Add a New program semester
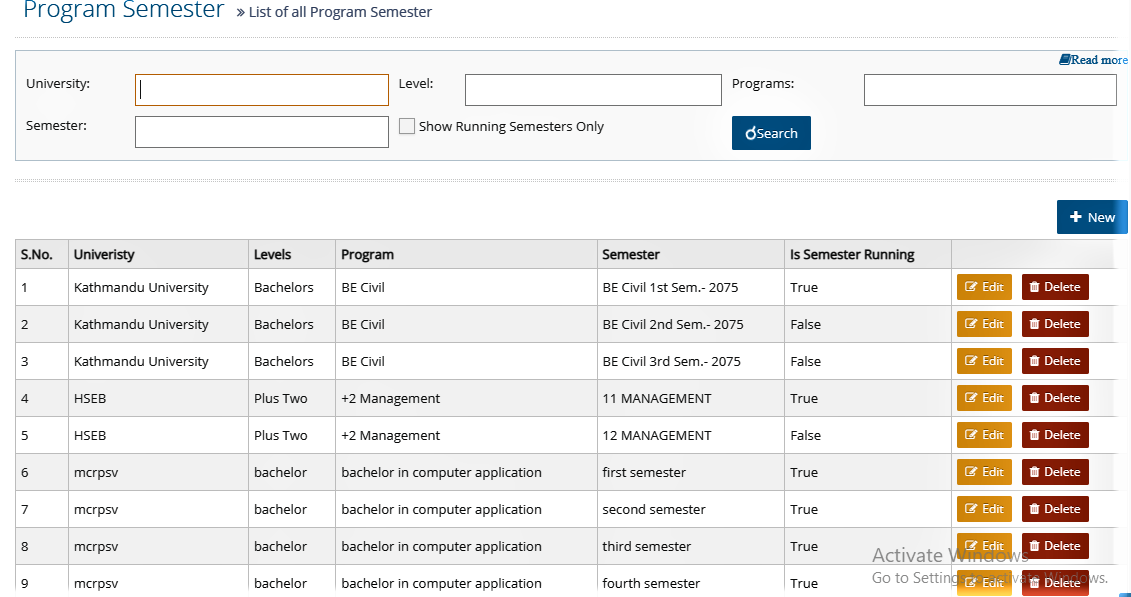The image size is (1131, 597). (1092, 217)
